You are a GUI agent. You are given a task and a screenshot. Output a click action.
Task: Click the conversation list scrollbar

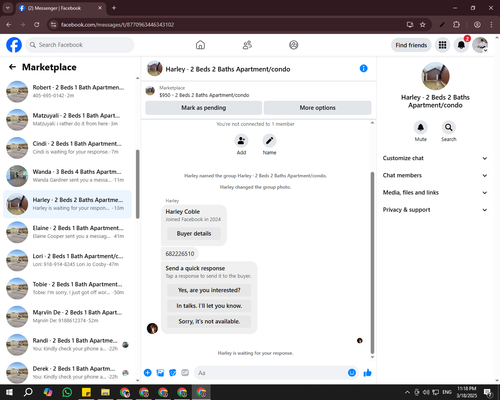click(x=138, y=184)
